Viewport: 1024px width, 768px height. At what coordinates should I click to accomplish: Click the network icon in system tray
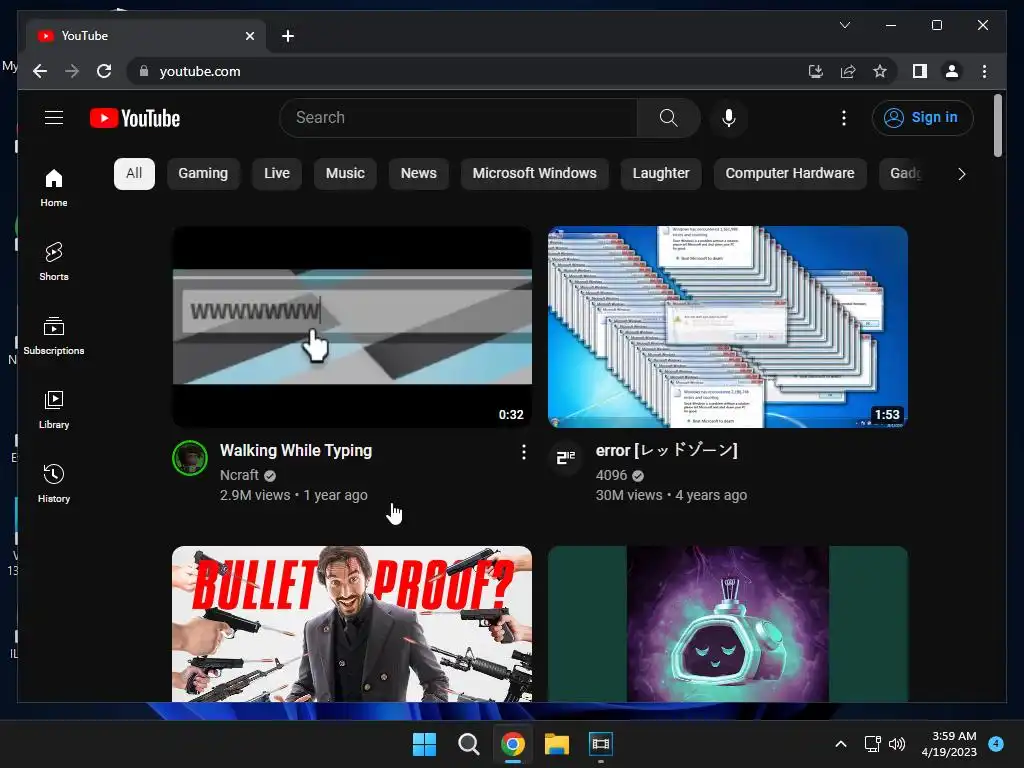point(872,744)
